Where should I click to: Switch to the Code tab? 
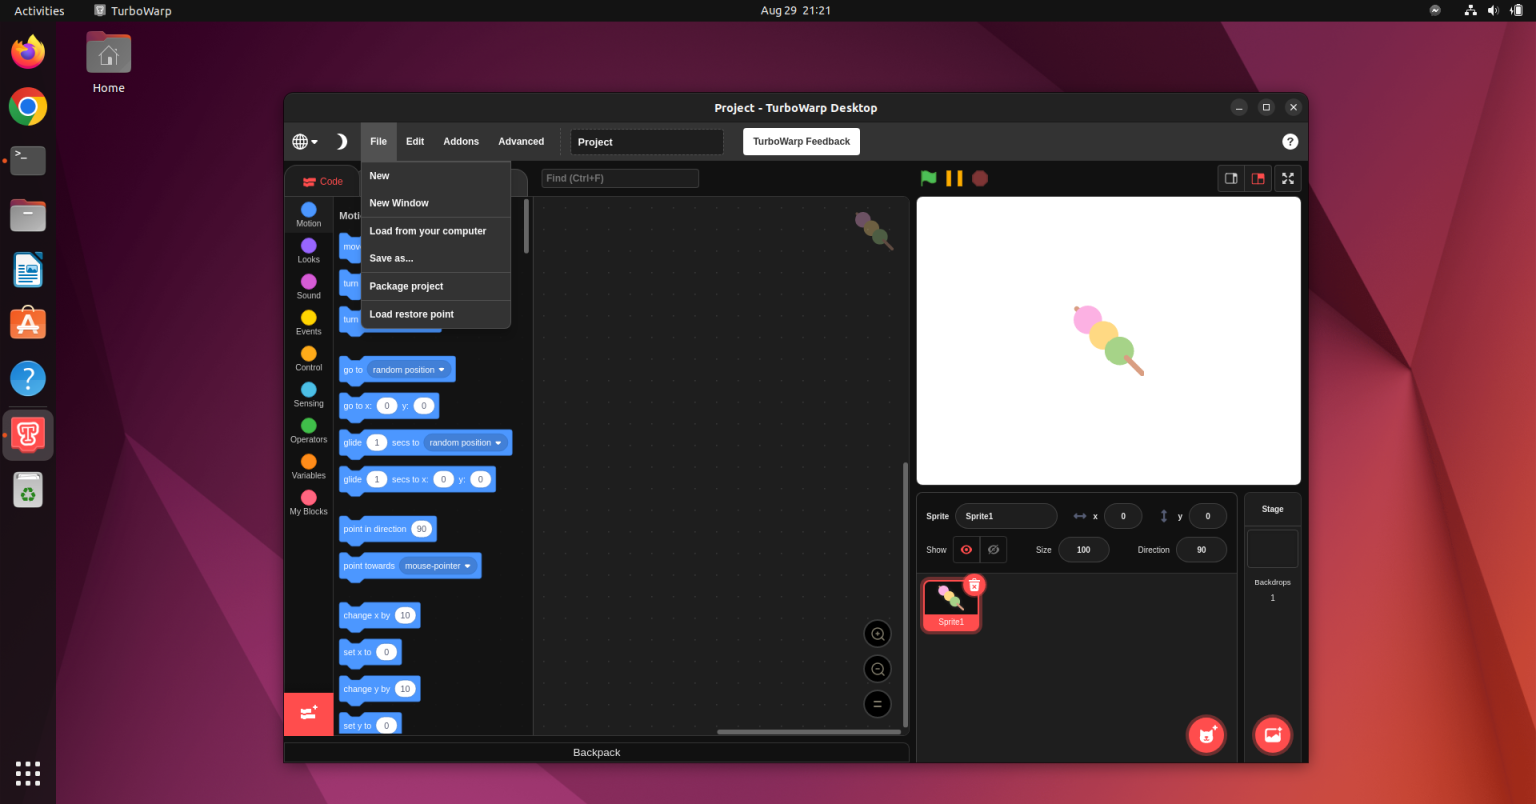pyautogui.click(x=322, y=181)
